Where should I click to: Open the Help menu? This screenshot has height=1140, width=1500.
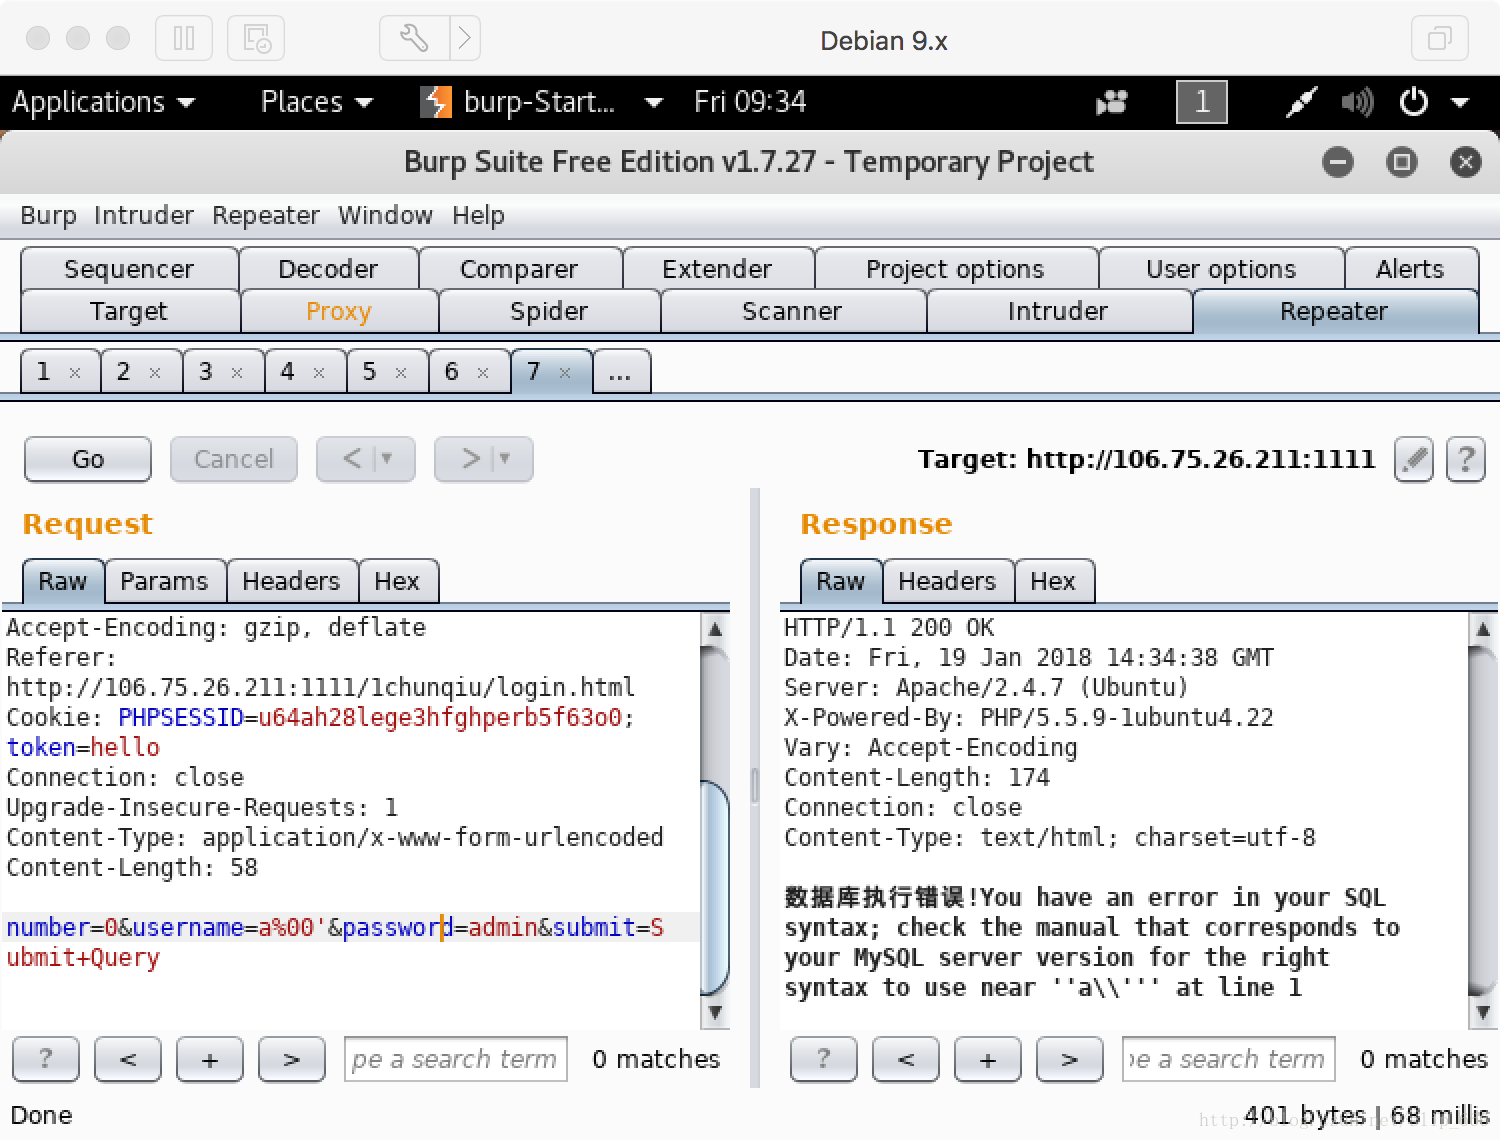click(478, 215)
